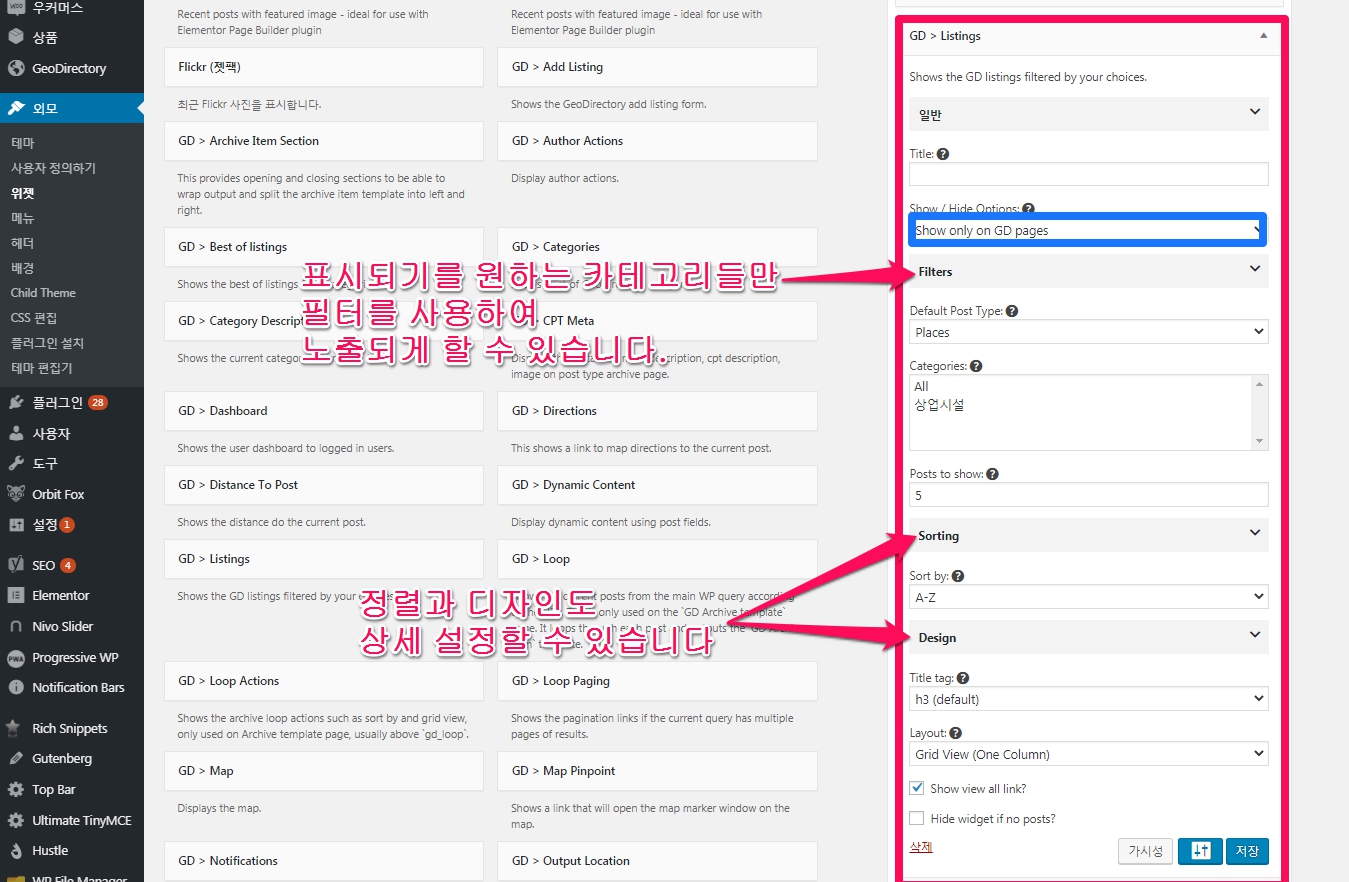The height and width of the screenshot is (882, 1349).
Task: Click the Appearance (외모) brush icon
Action: click(15, 108)
